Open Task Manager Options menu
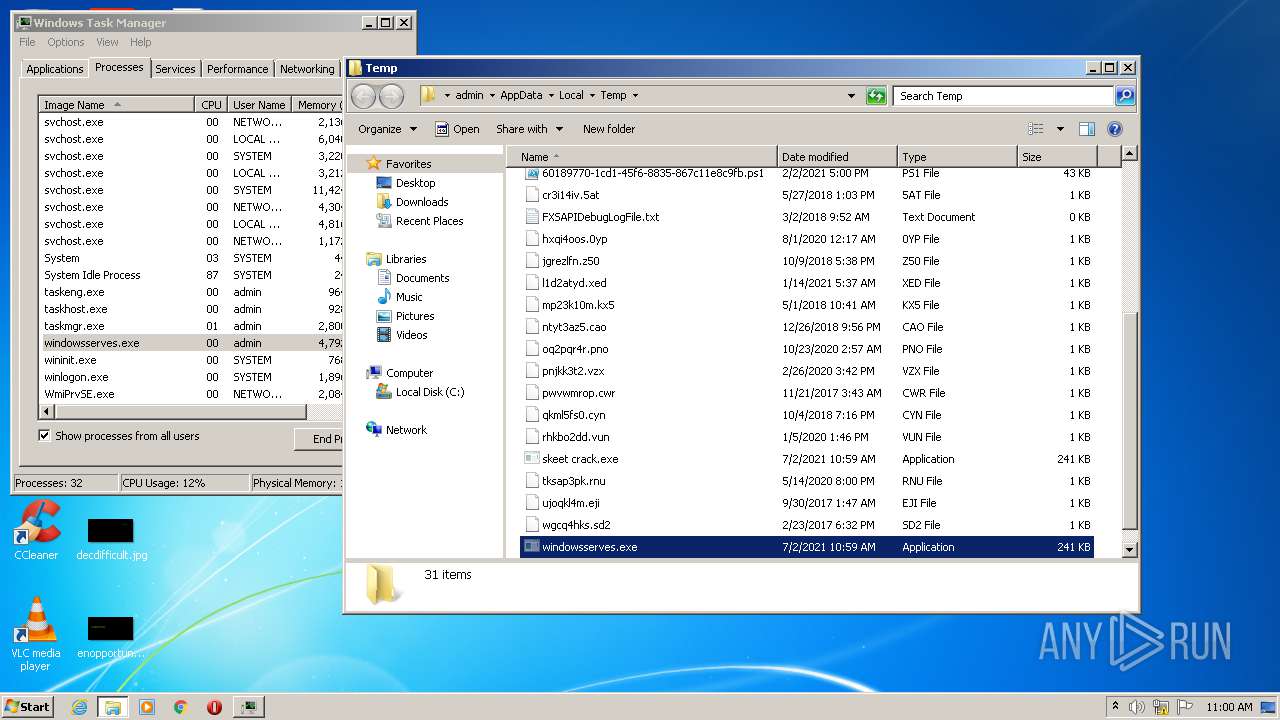This screenshot has height=720, width=1280. (66, 42)
